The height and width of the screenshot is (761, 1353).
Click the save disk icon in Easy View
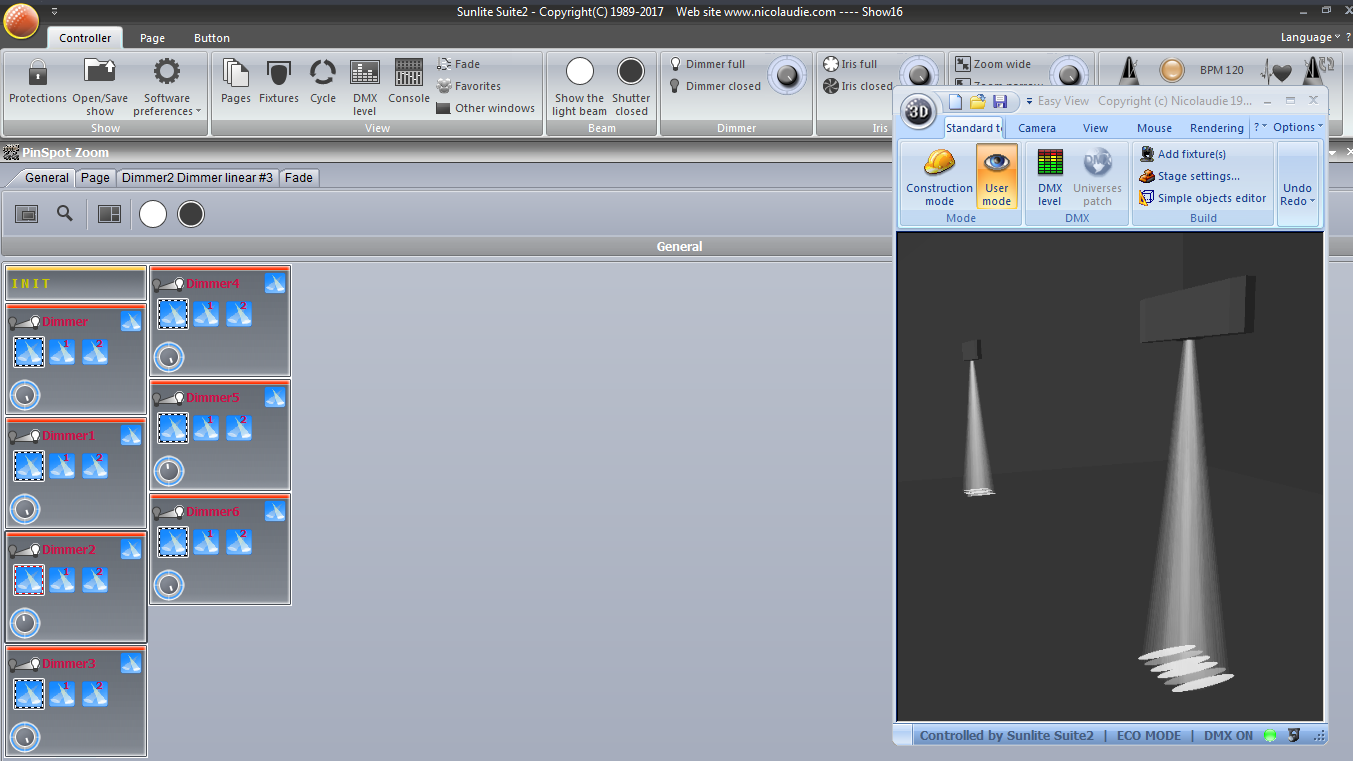(x=1000, y=101)
